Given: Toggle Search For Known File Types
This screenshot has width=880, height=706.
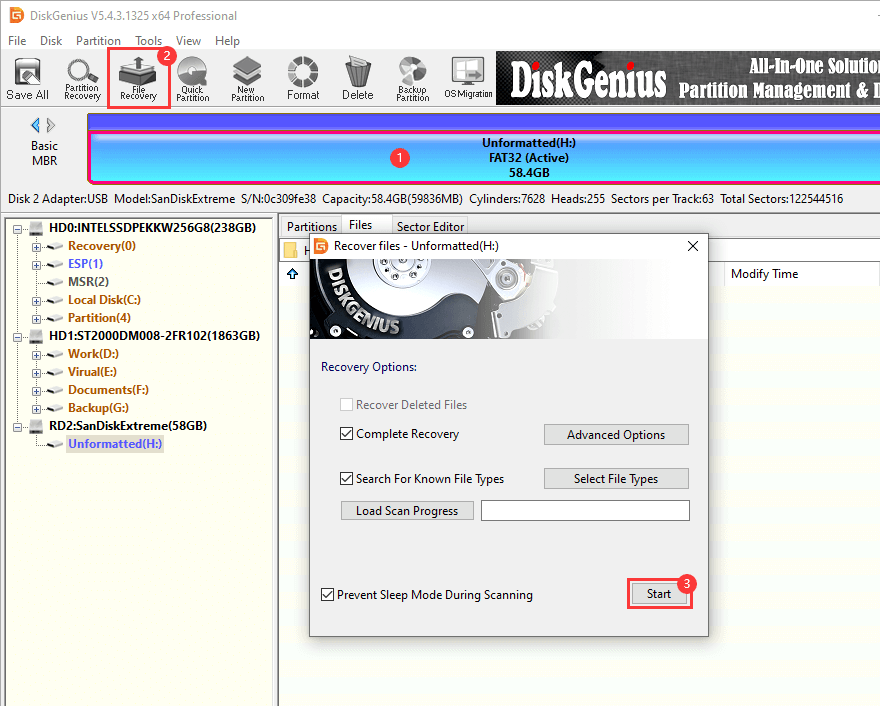Looking at the screenshot, I should point(347,479).
